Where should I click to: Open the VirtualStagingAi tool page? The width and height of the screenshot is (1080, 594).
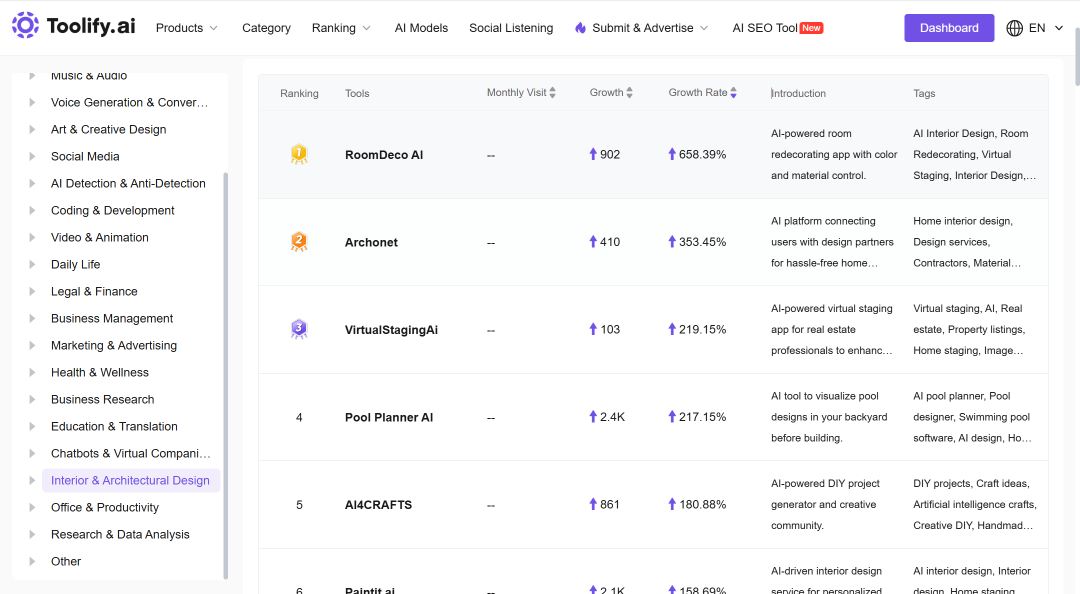tap(391, 330)
